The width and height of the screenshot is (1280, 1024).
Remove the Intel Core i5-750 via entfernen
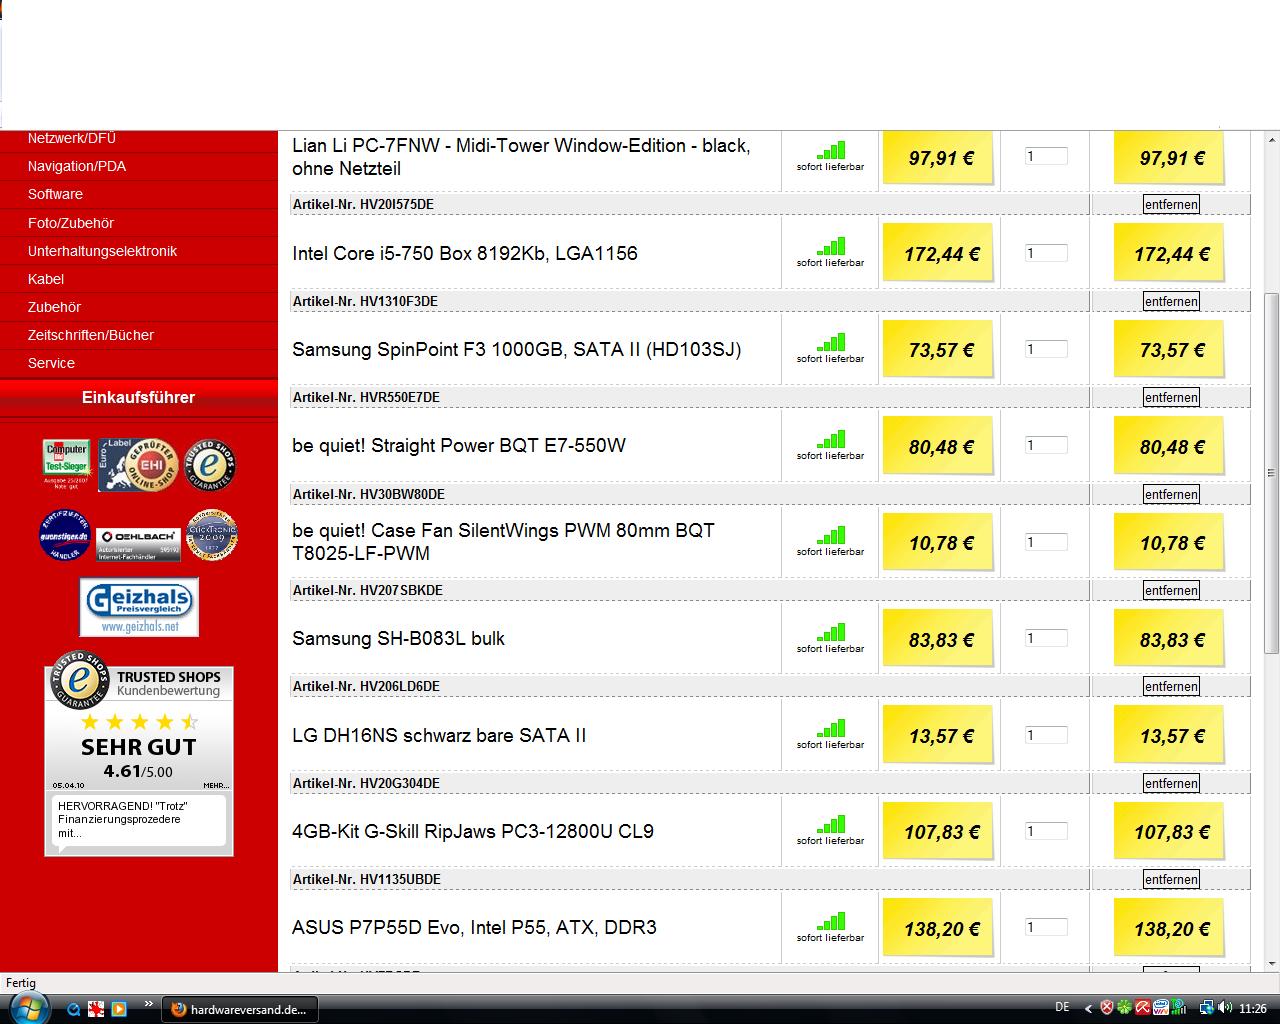click(1171, 301)
